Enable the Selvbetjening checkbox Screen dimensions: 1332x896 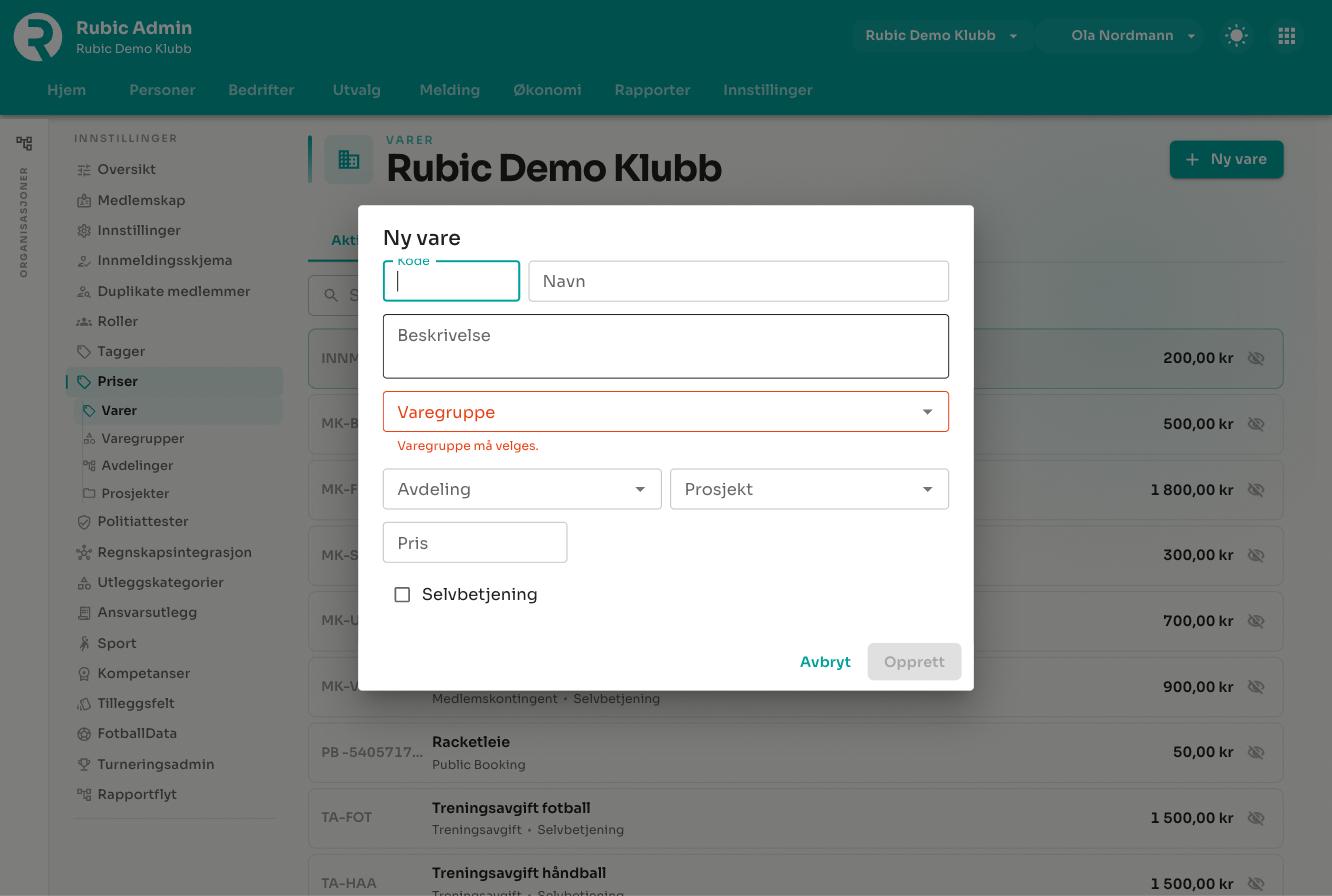[x=402, y=595]
